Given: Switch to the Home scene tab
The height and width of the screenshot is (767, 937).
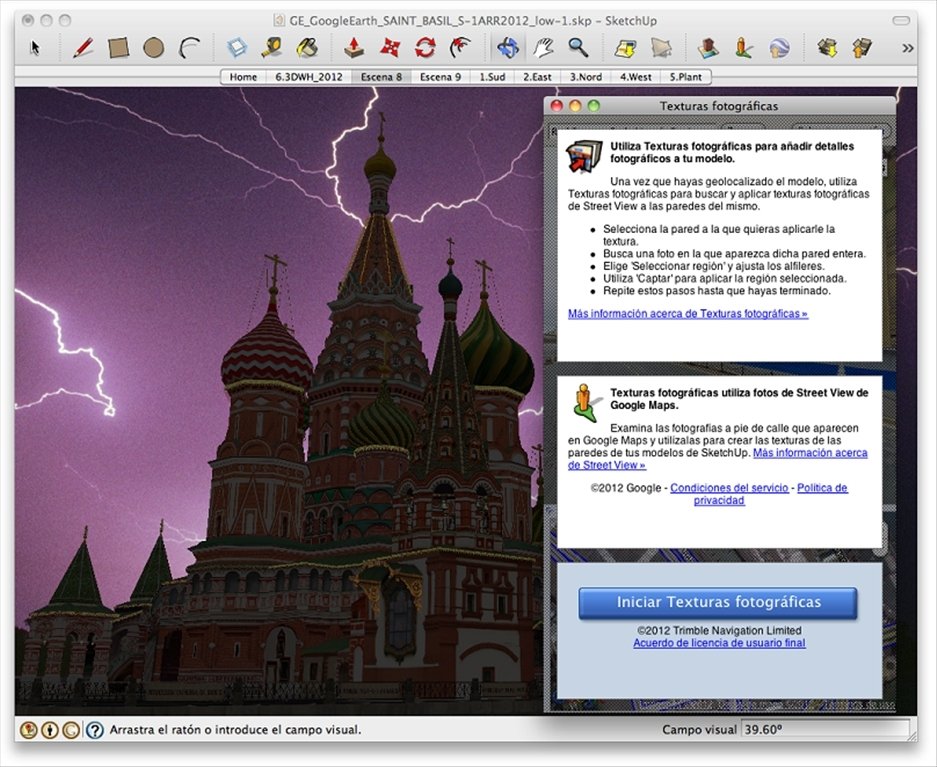Looking at the screenshot, I should (x=243, y=76).
